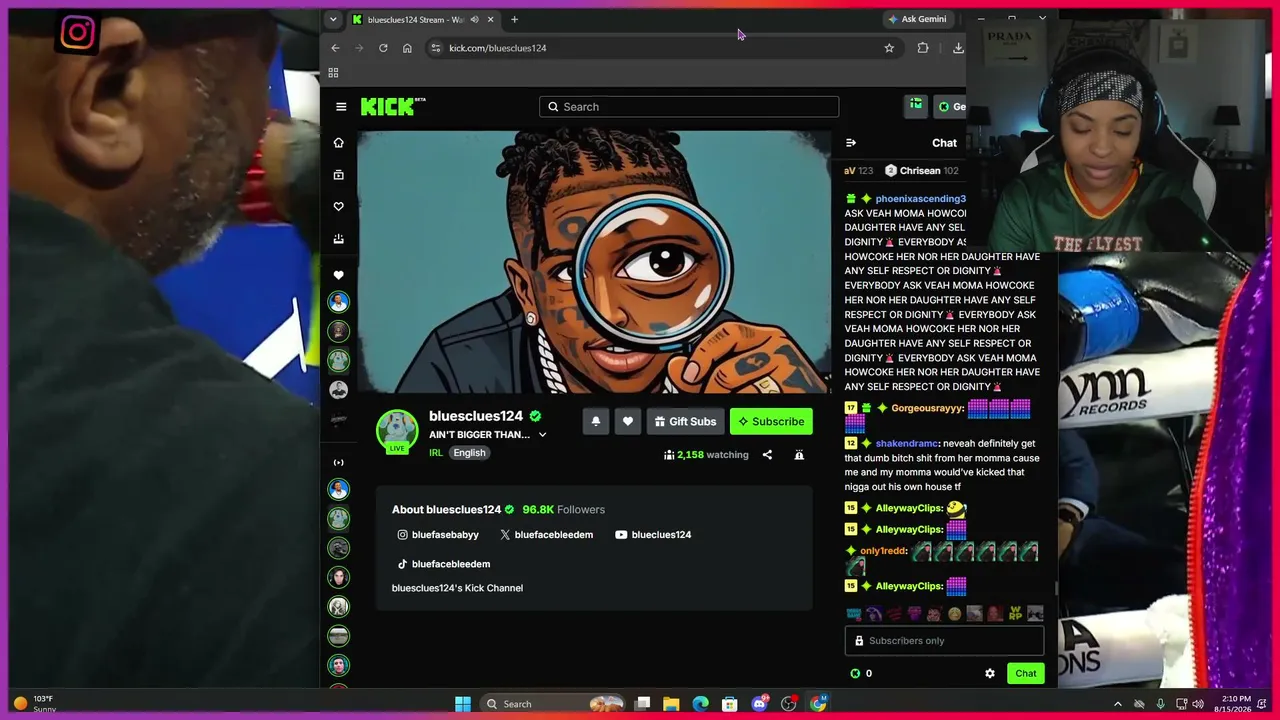This screenshot has width=1280, height=720.
Task: Open bluefasebabyy Instagram link
Action: tap(438, 535)
